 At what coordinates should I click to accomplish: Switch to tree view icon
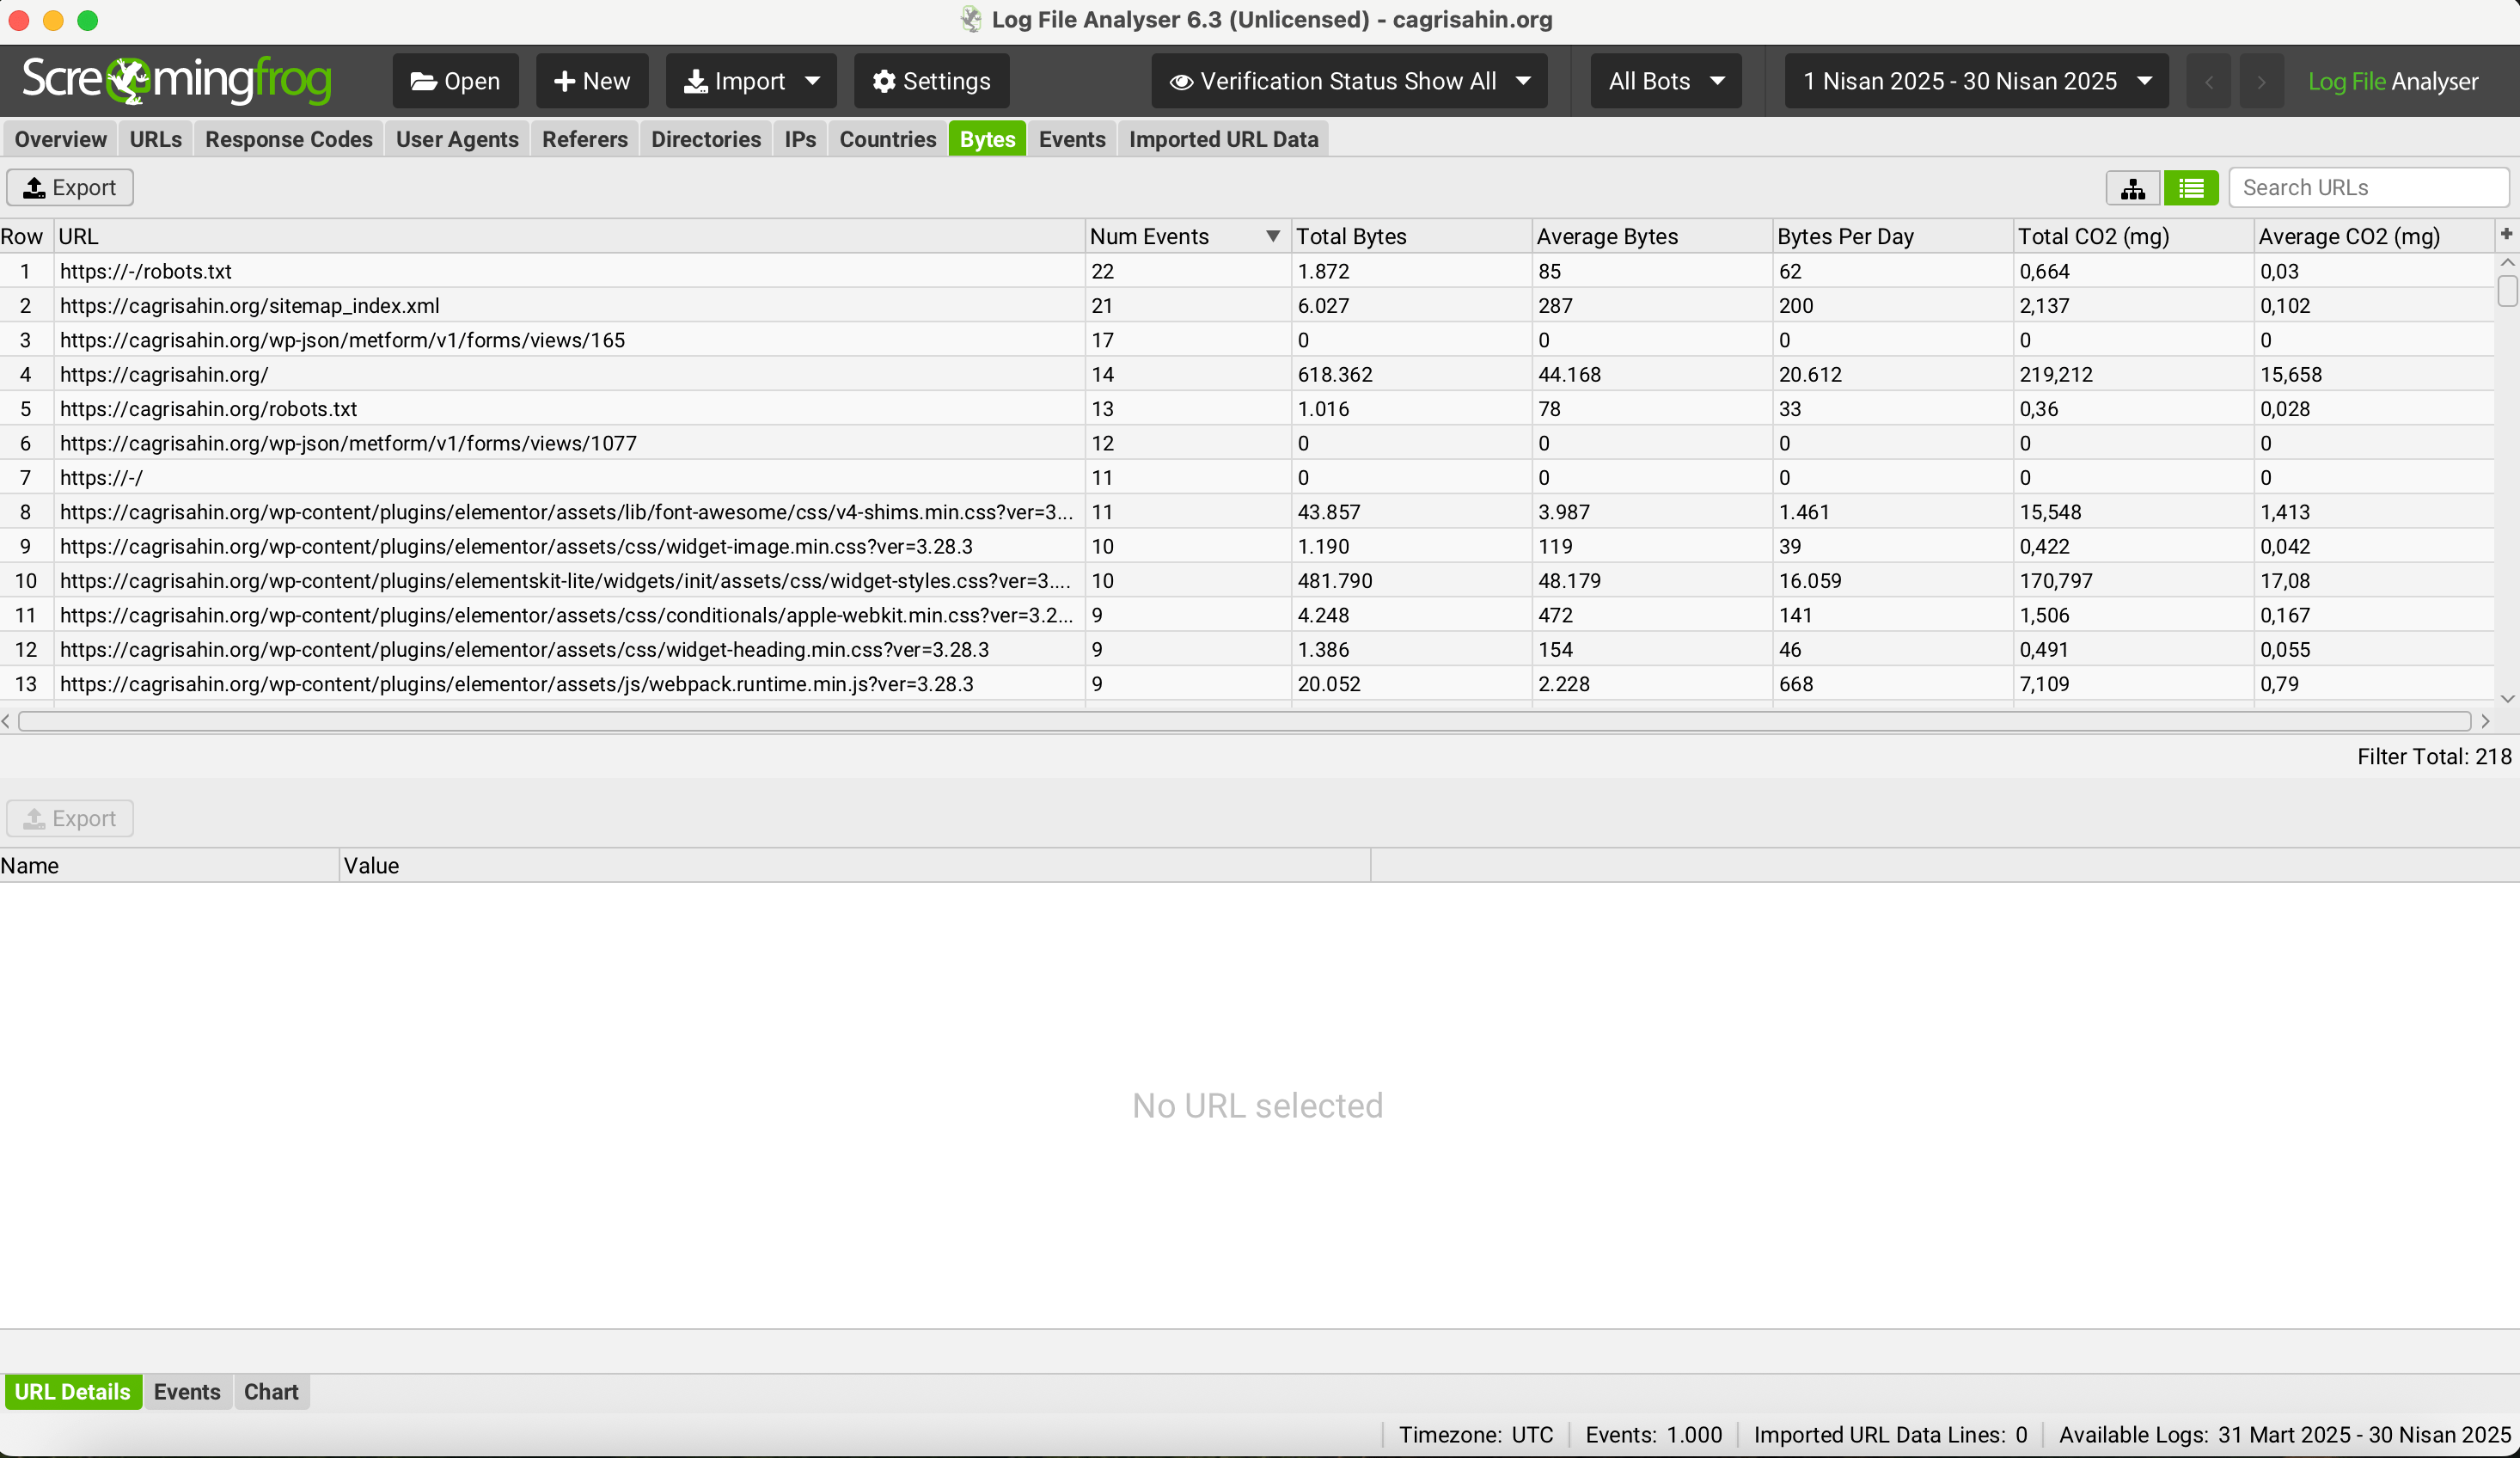2132,188
